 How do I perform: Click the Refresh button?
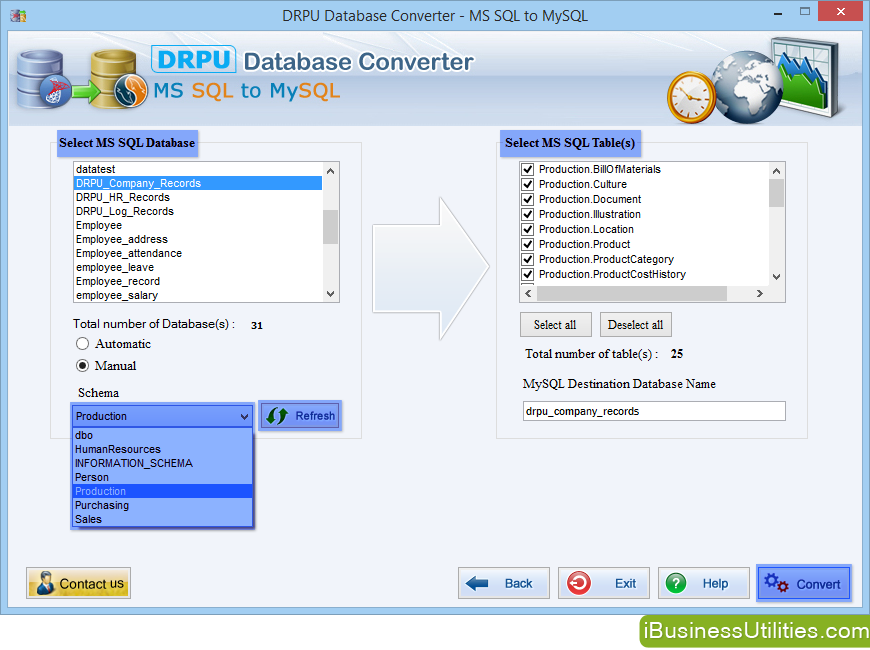coord(300,416)
